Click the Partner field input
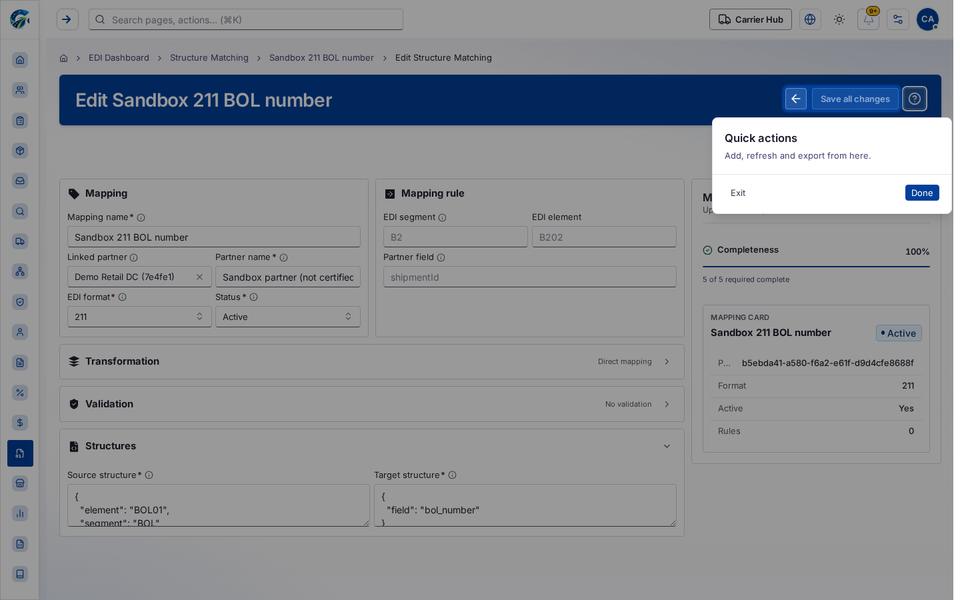Image resolution: width=960 pixels, height=600 pixels. (530, 277)
